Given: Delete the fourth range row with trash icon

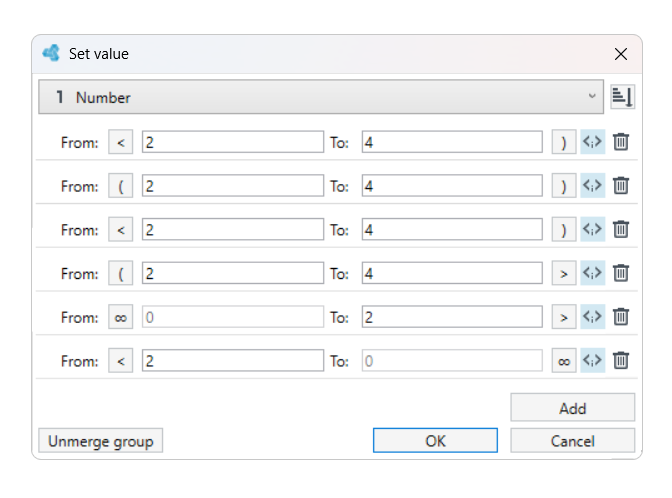Looking at the screenshot, I should pos(621,273).
